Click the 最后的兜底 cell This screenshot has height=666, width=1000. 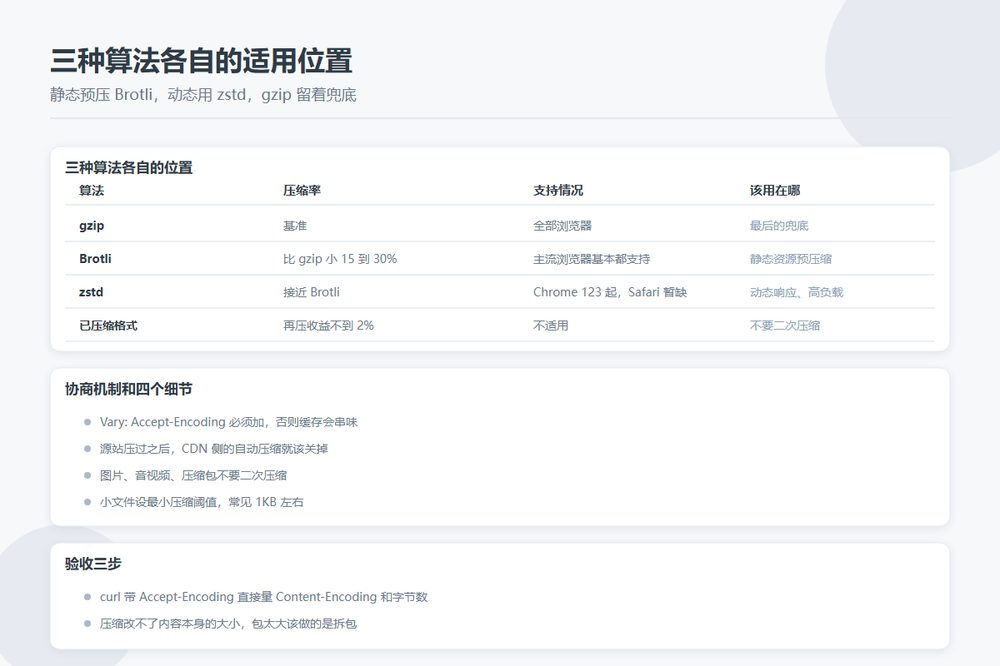coord(779,225)
